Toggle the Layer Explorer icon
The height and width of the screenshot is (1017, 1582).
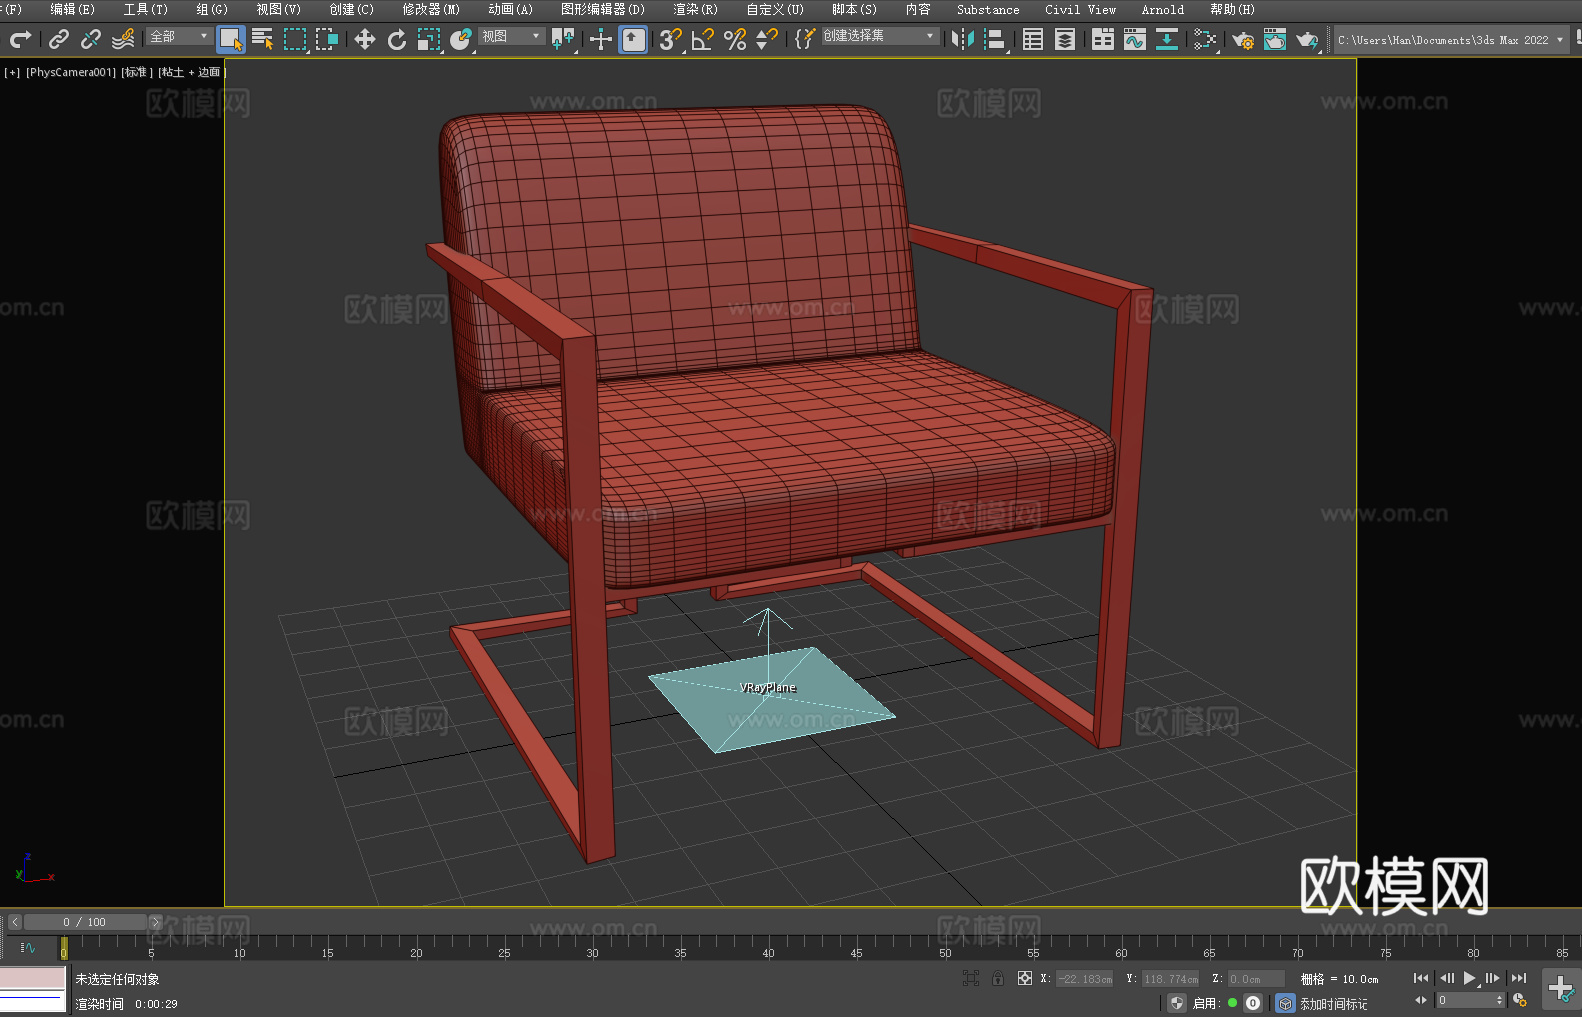tap(1065, 39)
